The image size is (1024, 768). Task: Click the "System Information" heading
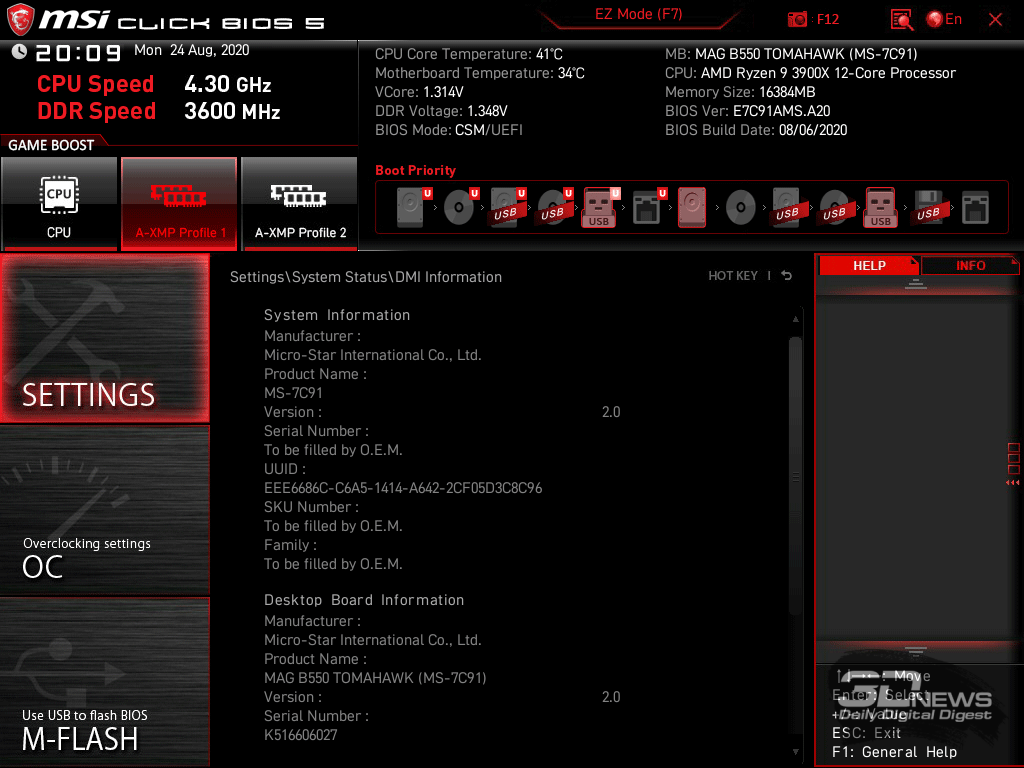pos(337,315)
